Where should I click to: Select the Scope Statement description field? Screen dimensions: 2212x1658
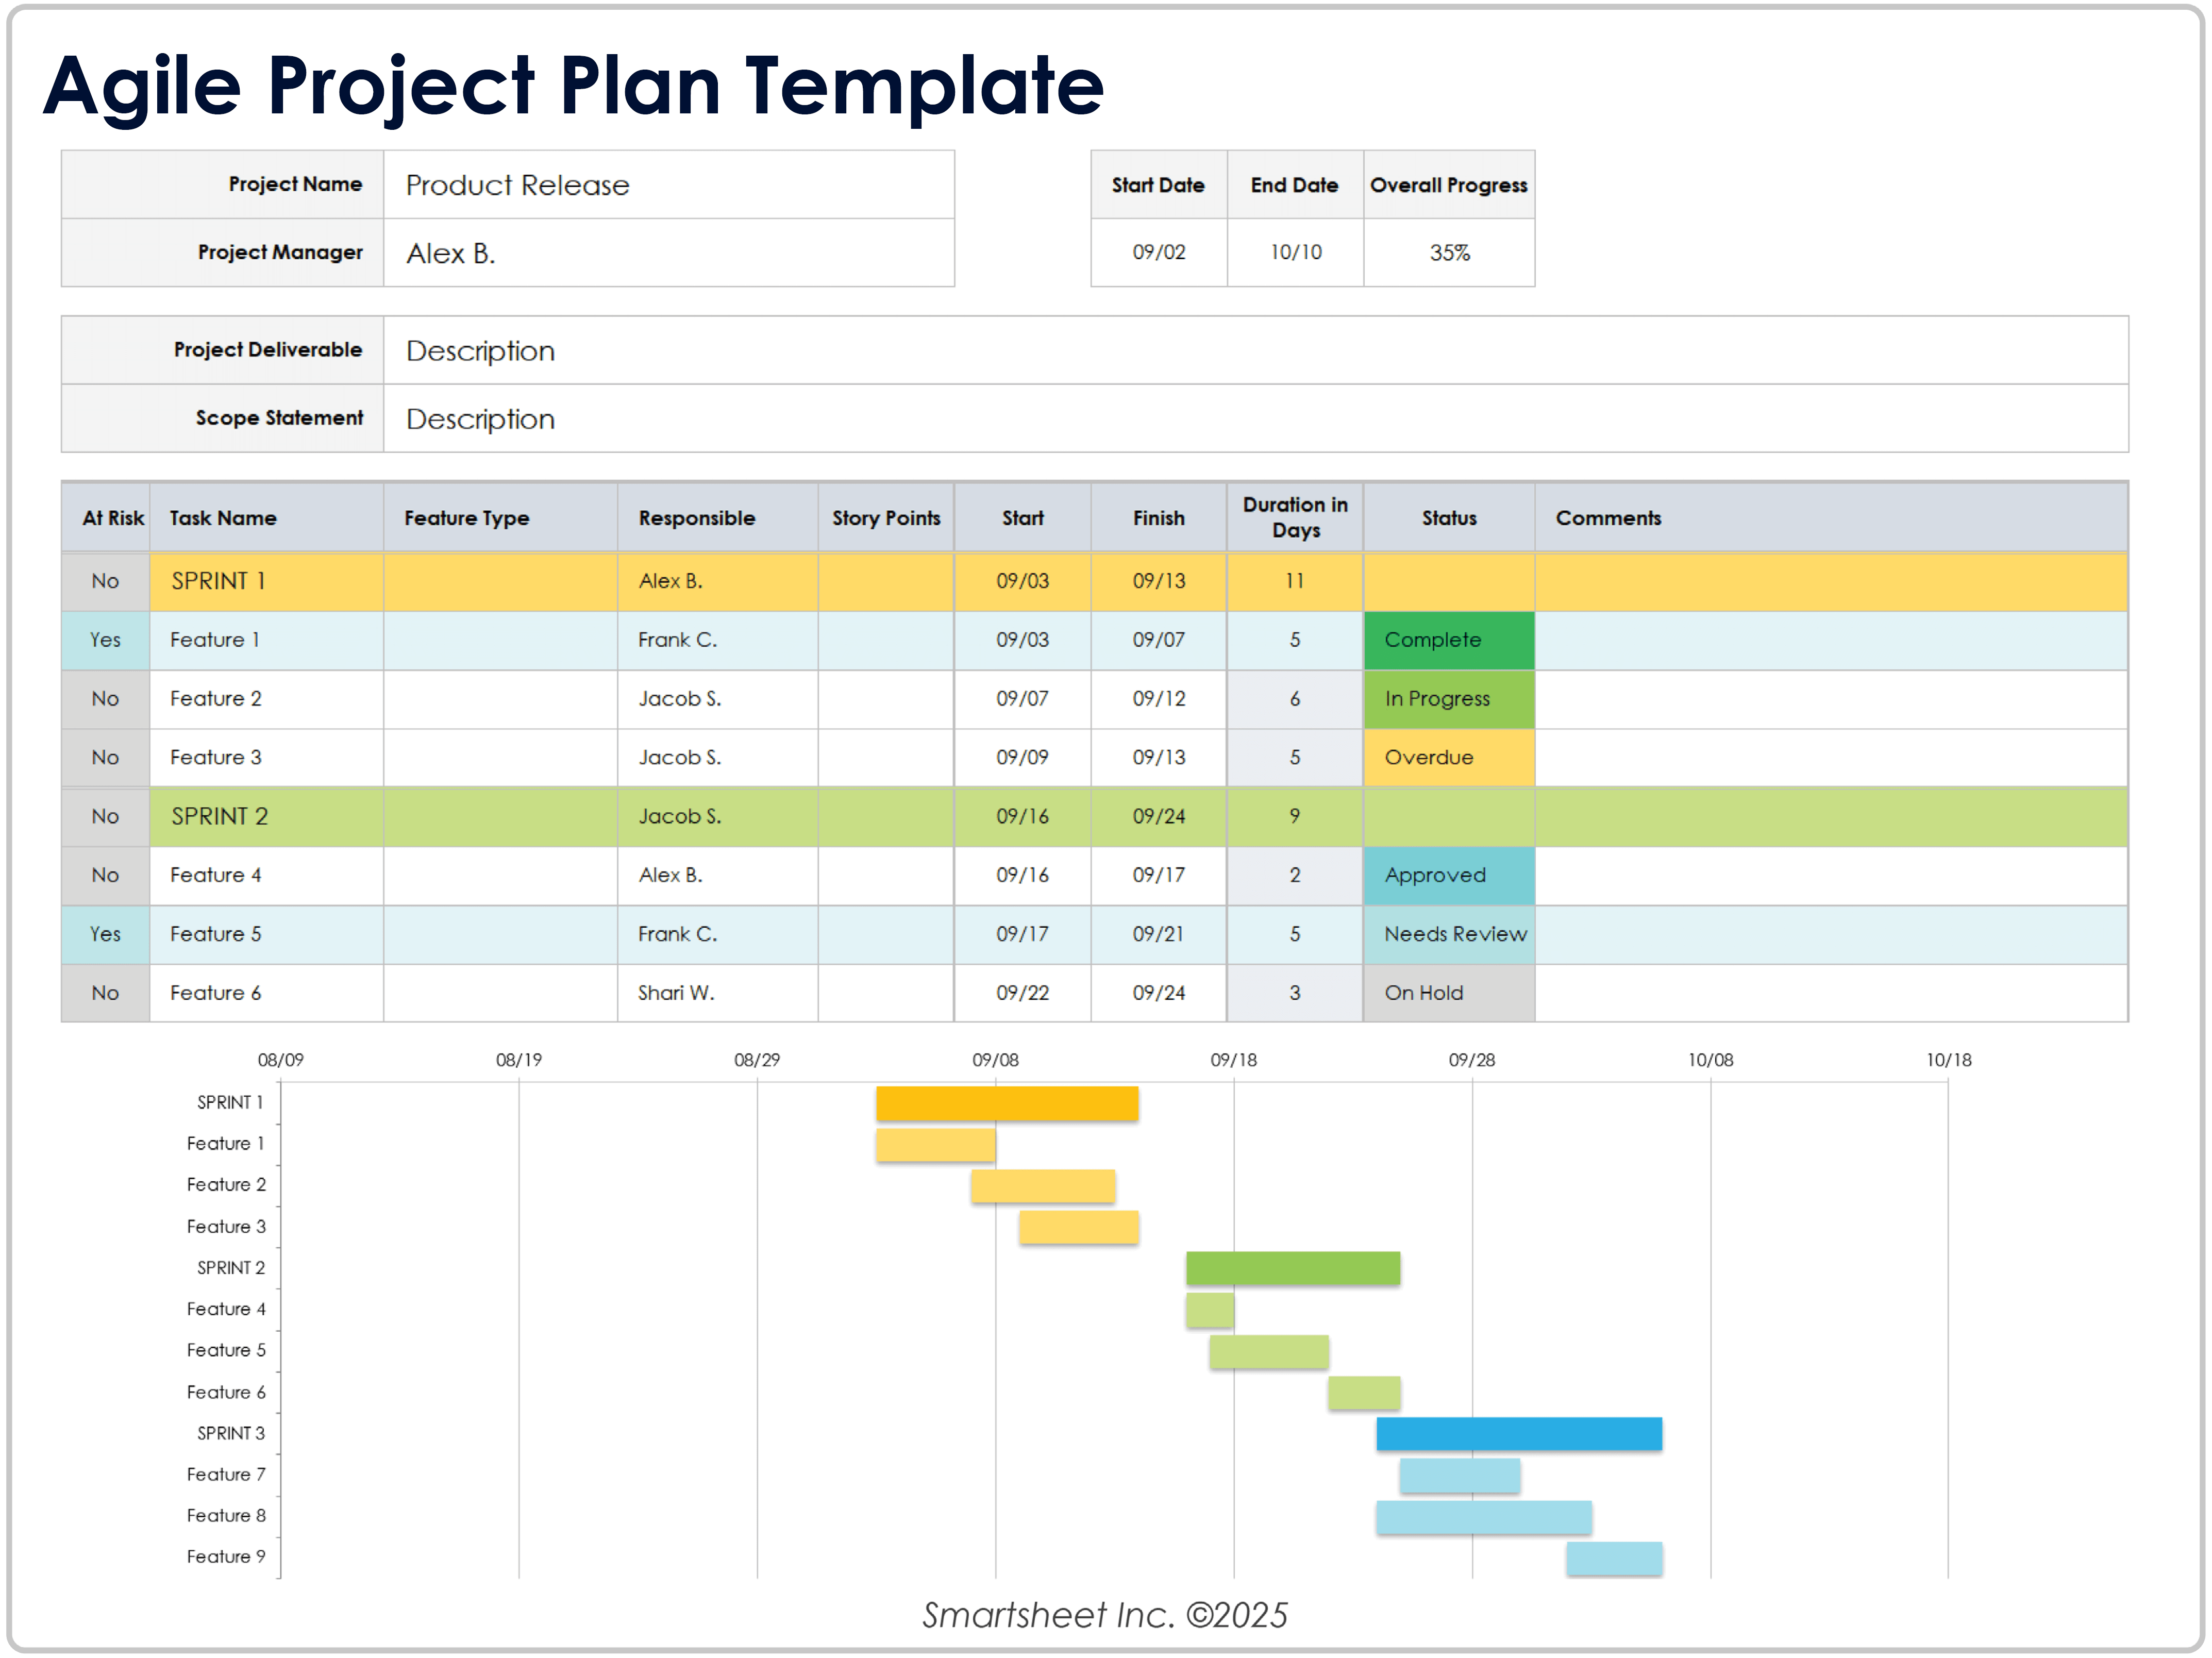point(1254,419)
